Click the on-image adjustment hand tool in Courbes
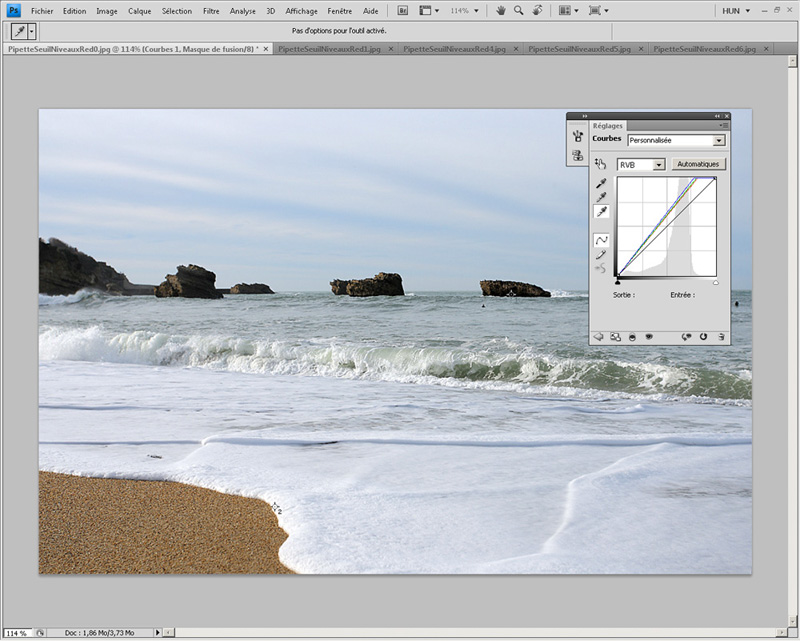 (601, 164)
